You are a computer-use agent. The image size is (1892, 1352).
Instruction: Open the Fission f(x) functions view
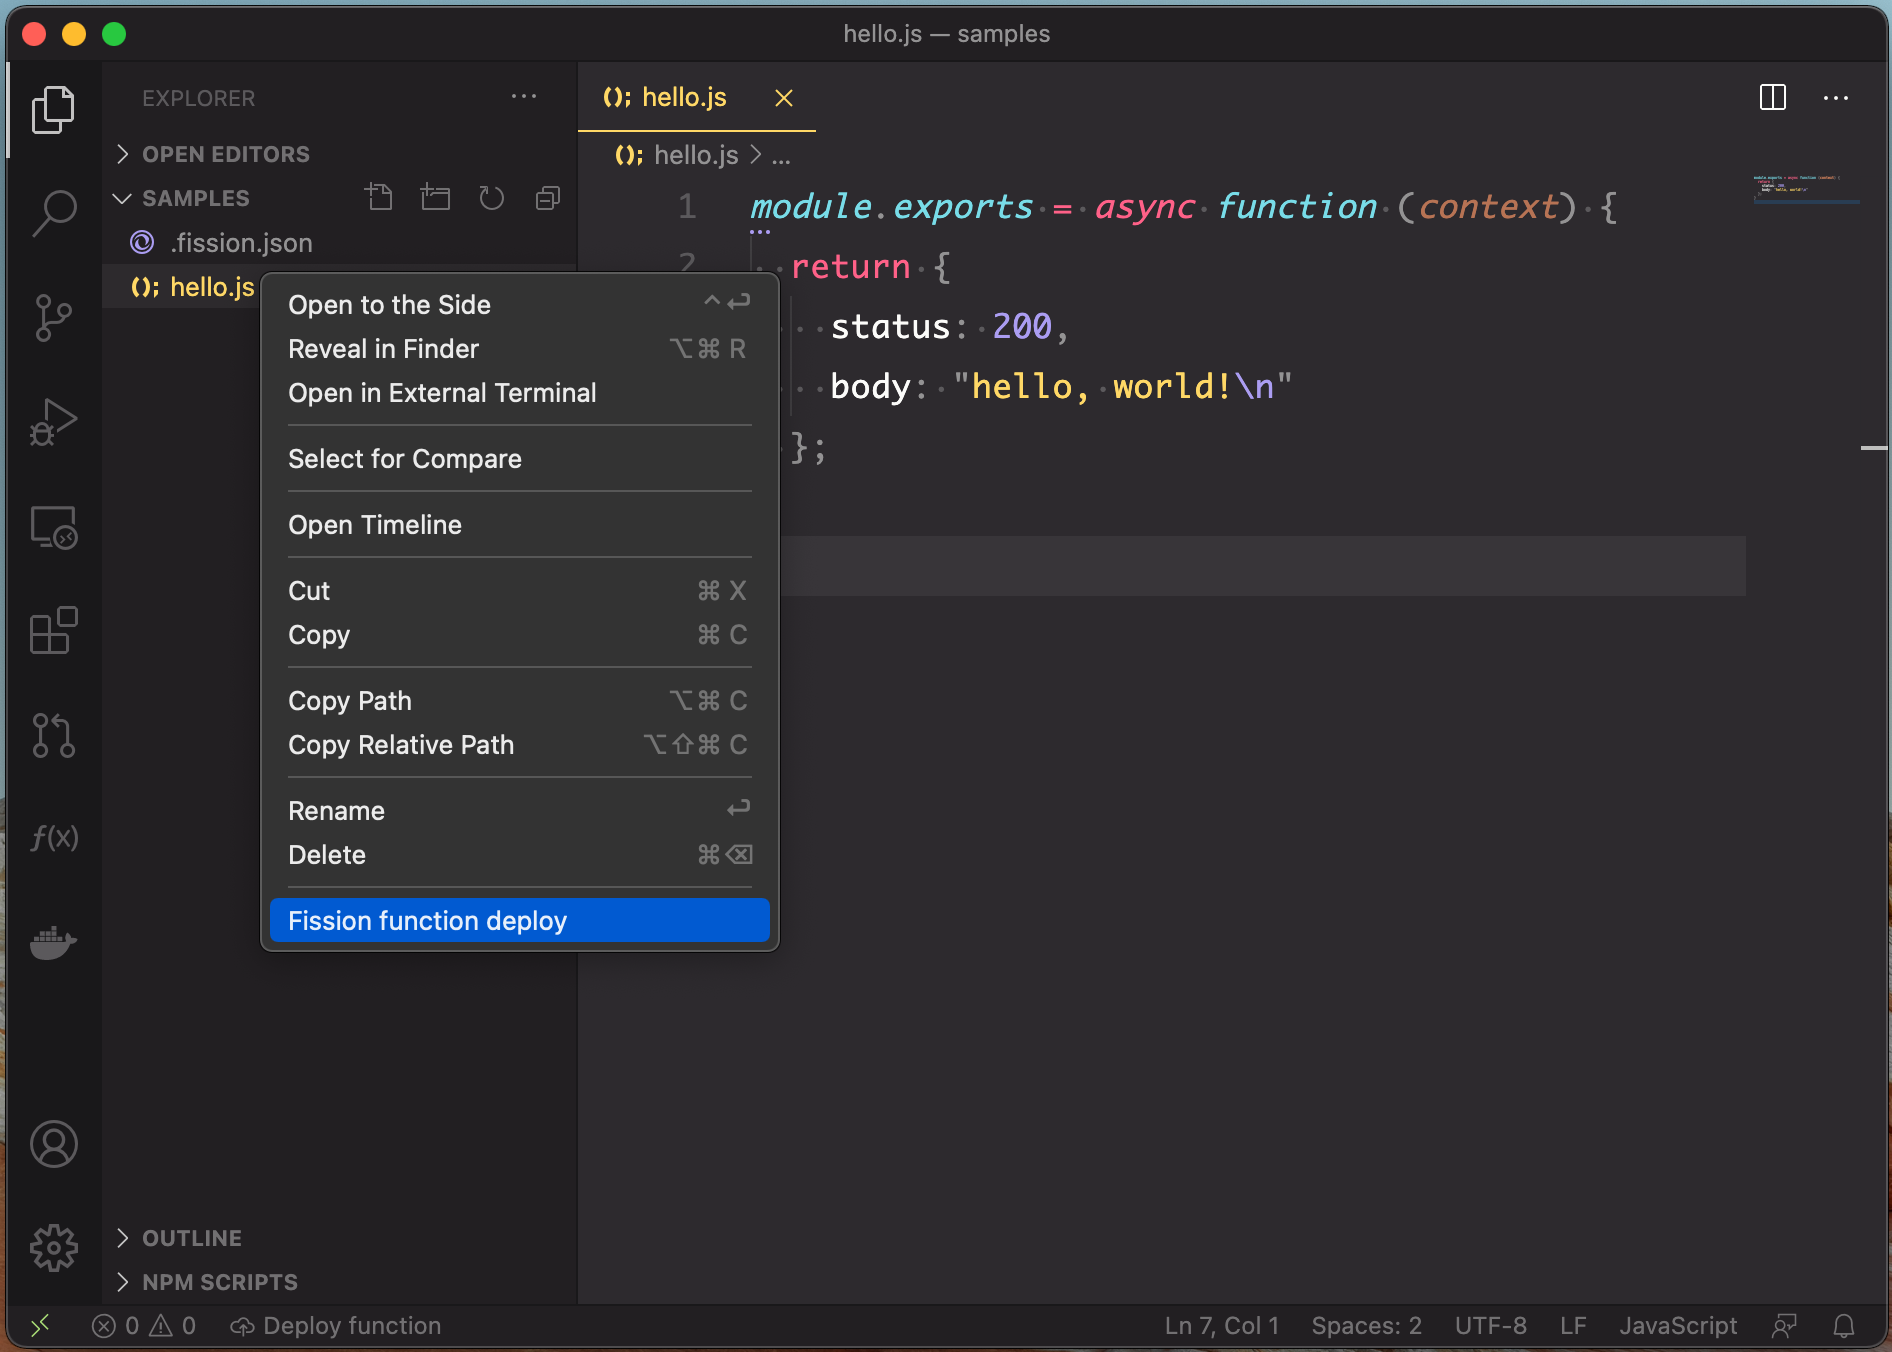tap(54, 837)
